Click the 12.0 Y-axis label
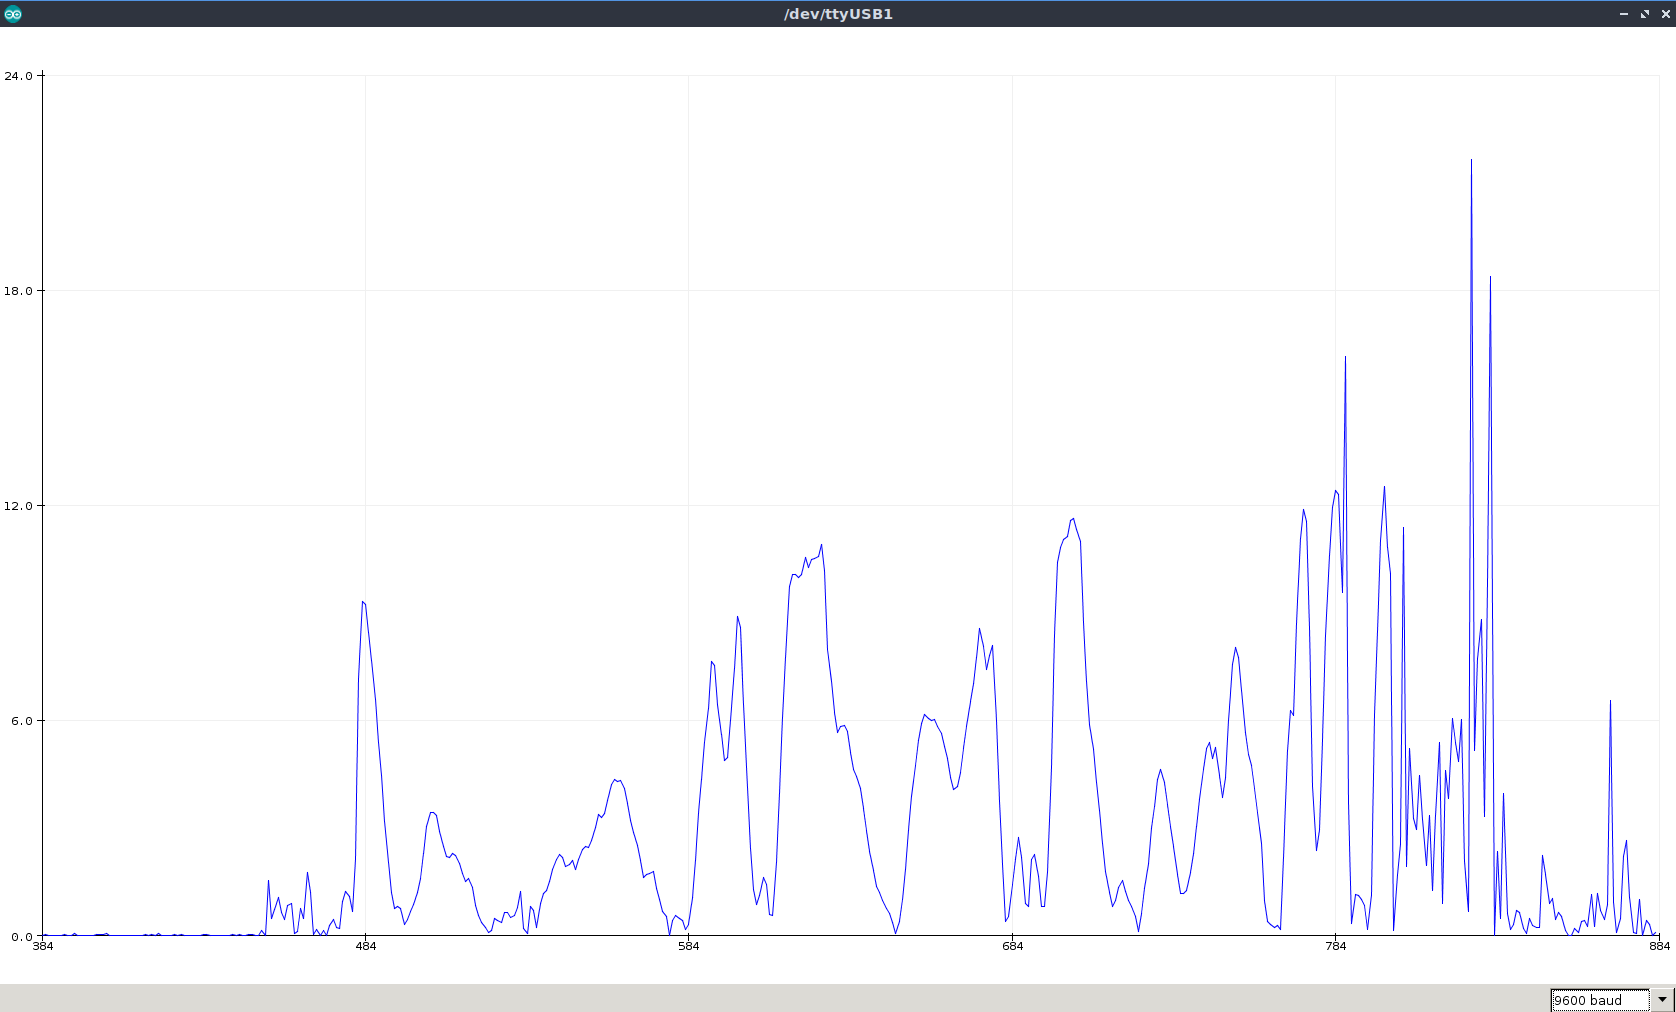 point(18,506)
